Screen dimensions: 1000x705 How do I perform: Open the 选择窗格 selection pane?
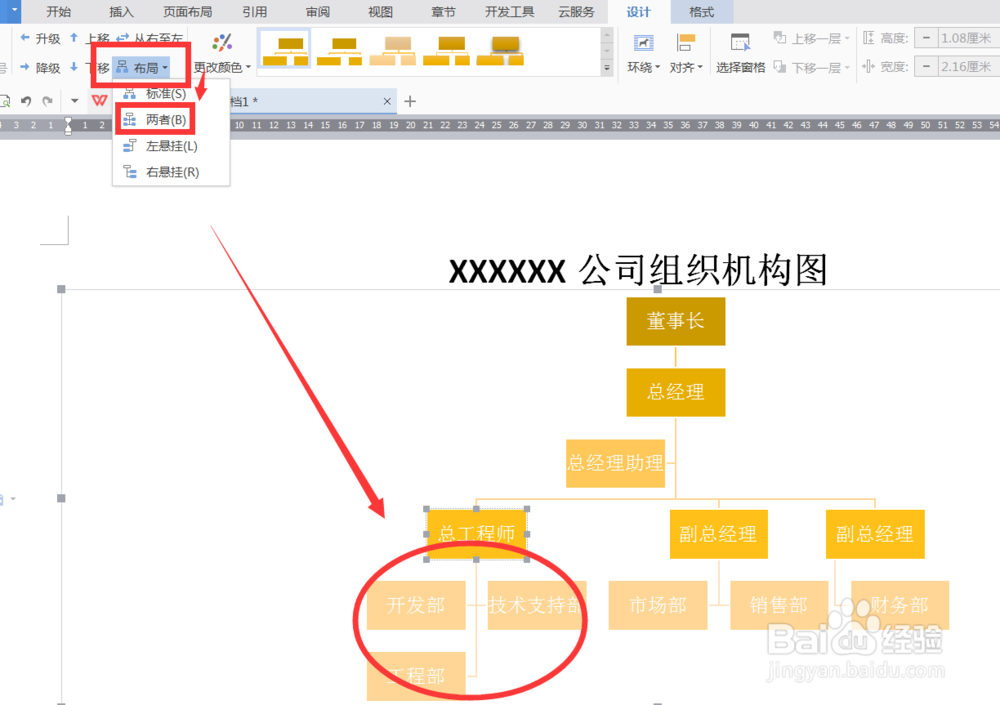tap(740, 50)
